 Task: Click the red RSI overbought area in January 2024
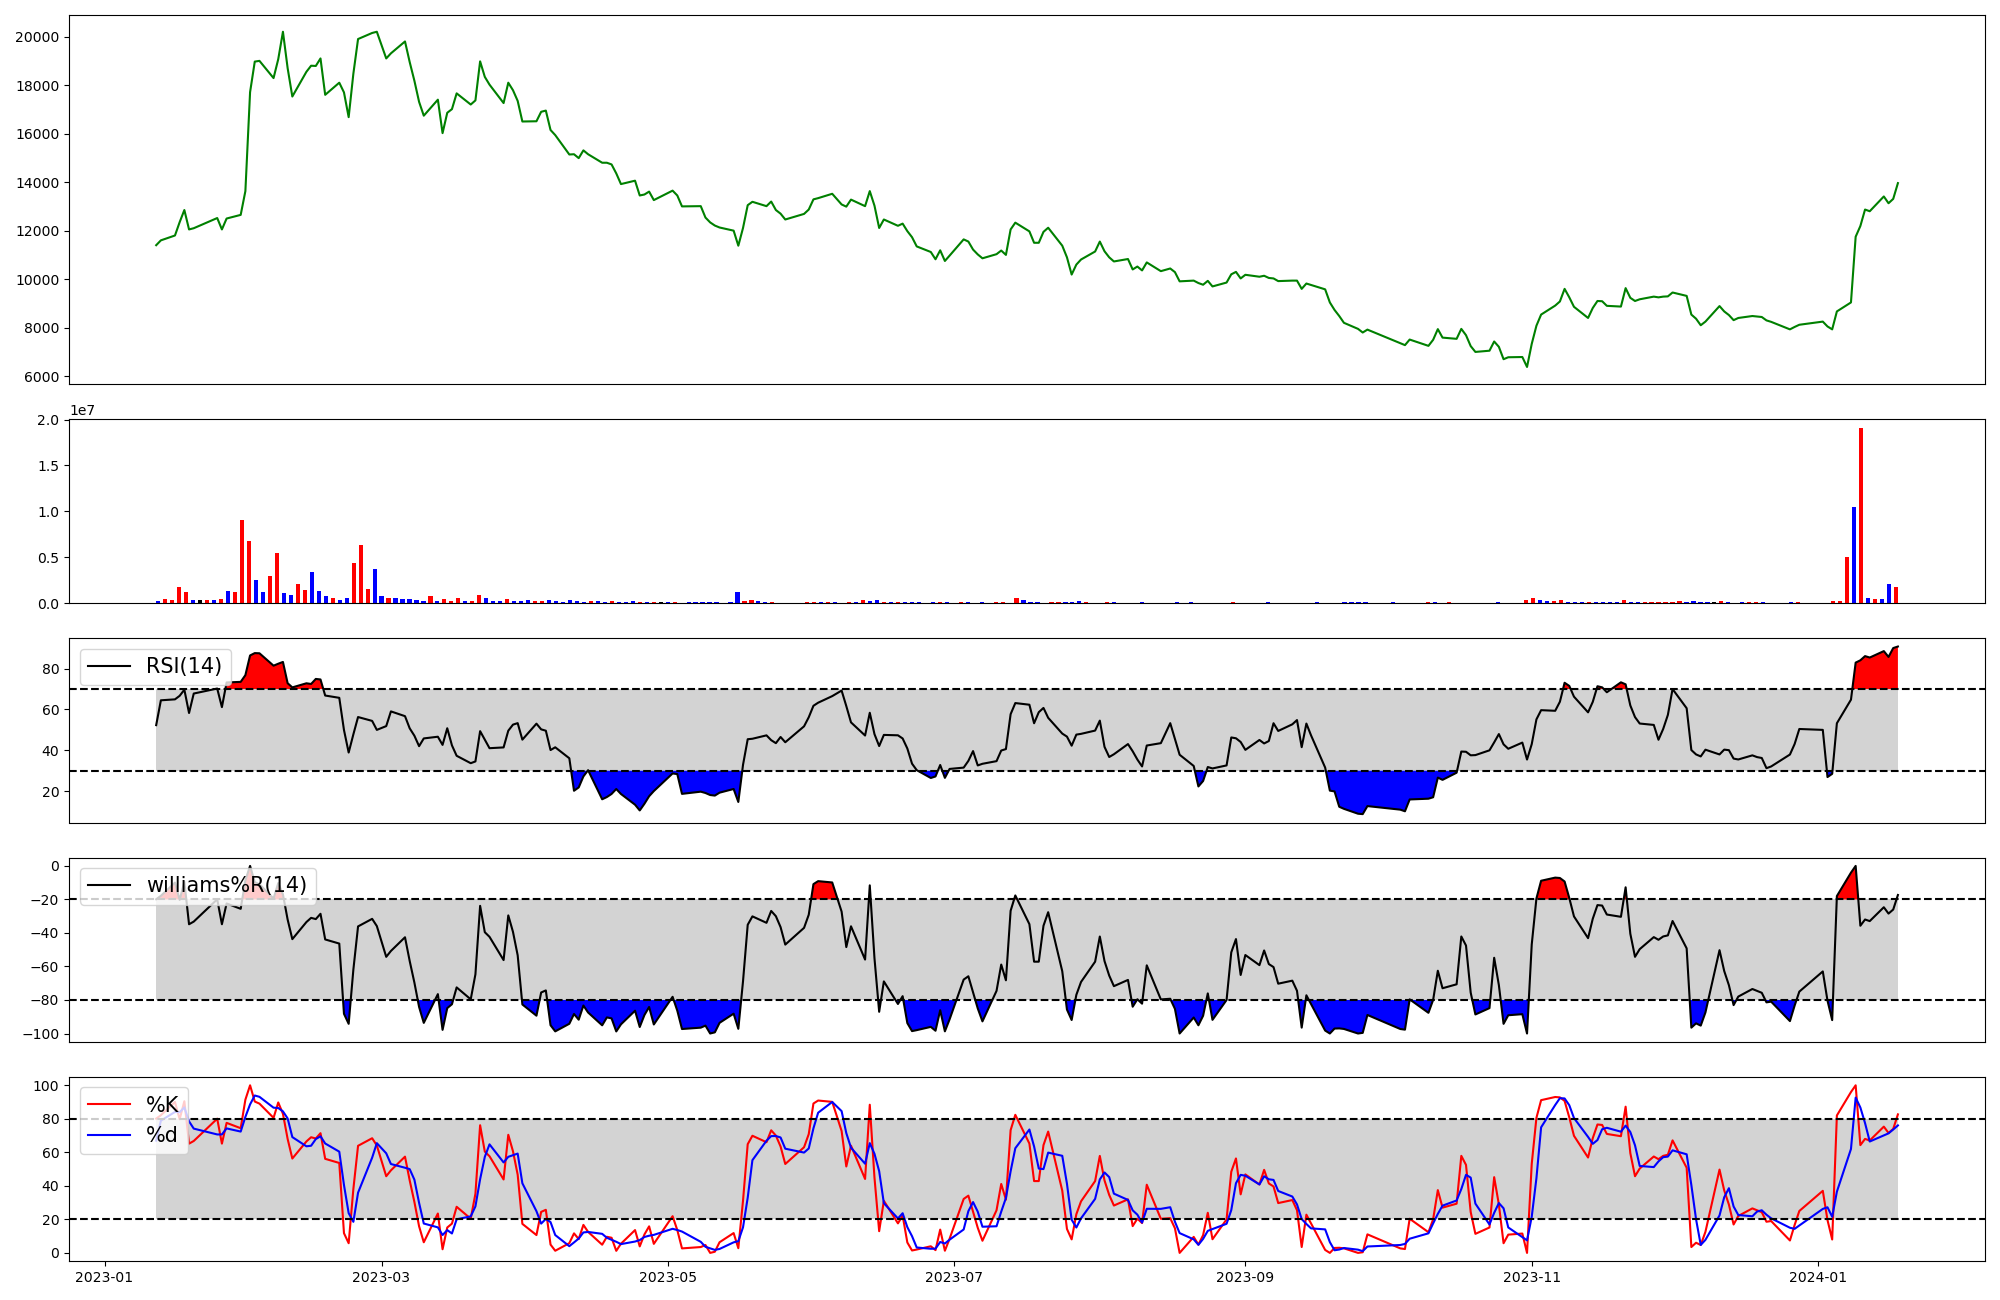(1877, 672)
